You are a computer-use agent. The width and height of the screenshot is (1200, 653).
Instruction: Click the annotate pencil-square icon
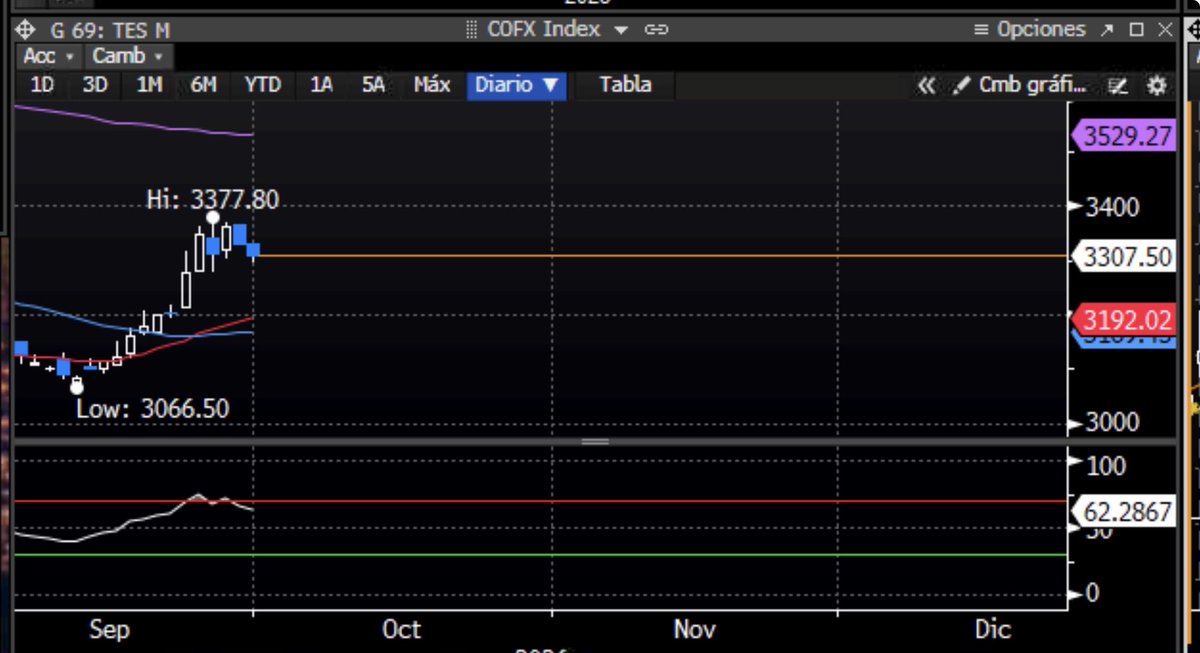pyautogui.click(x=1119, y=86)
